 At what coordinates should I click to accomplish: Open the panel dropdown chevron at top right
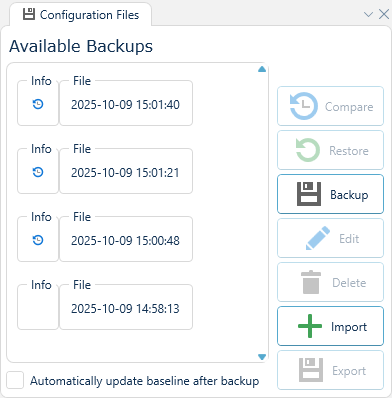(368, 15)
